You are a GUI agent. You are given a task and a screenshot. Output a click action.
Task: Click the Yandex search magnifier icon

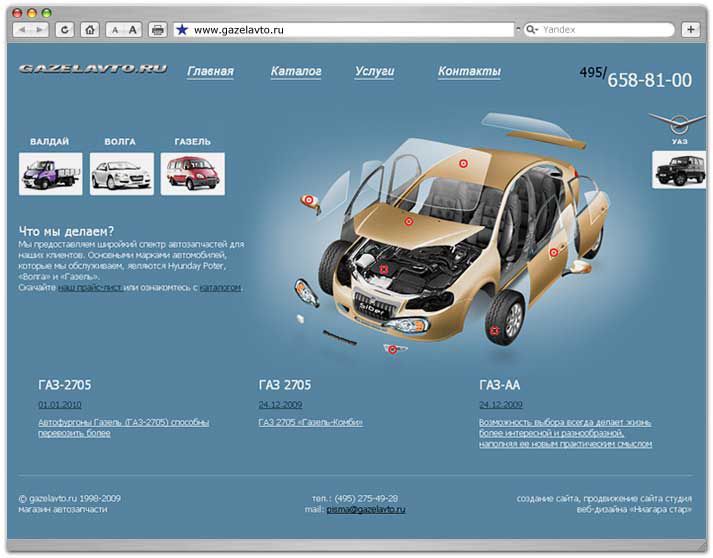tap(530, 30)
